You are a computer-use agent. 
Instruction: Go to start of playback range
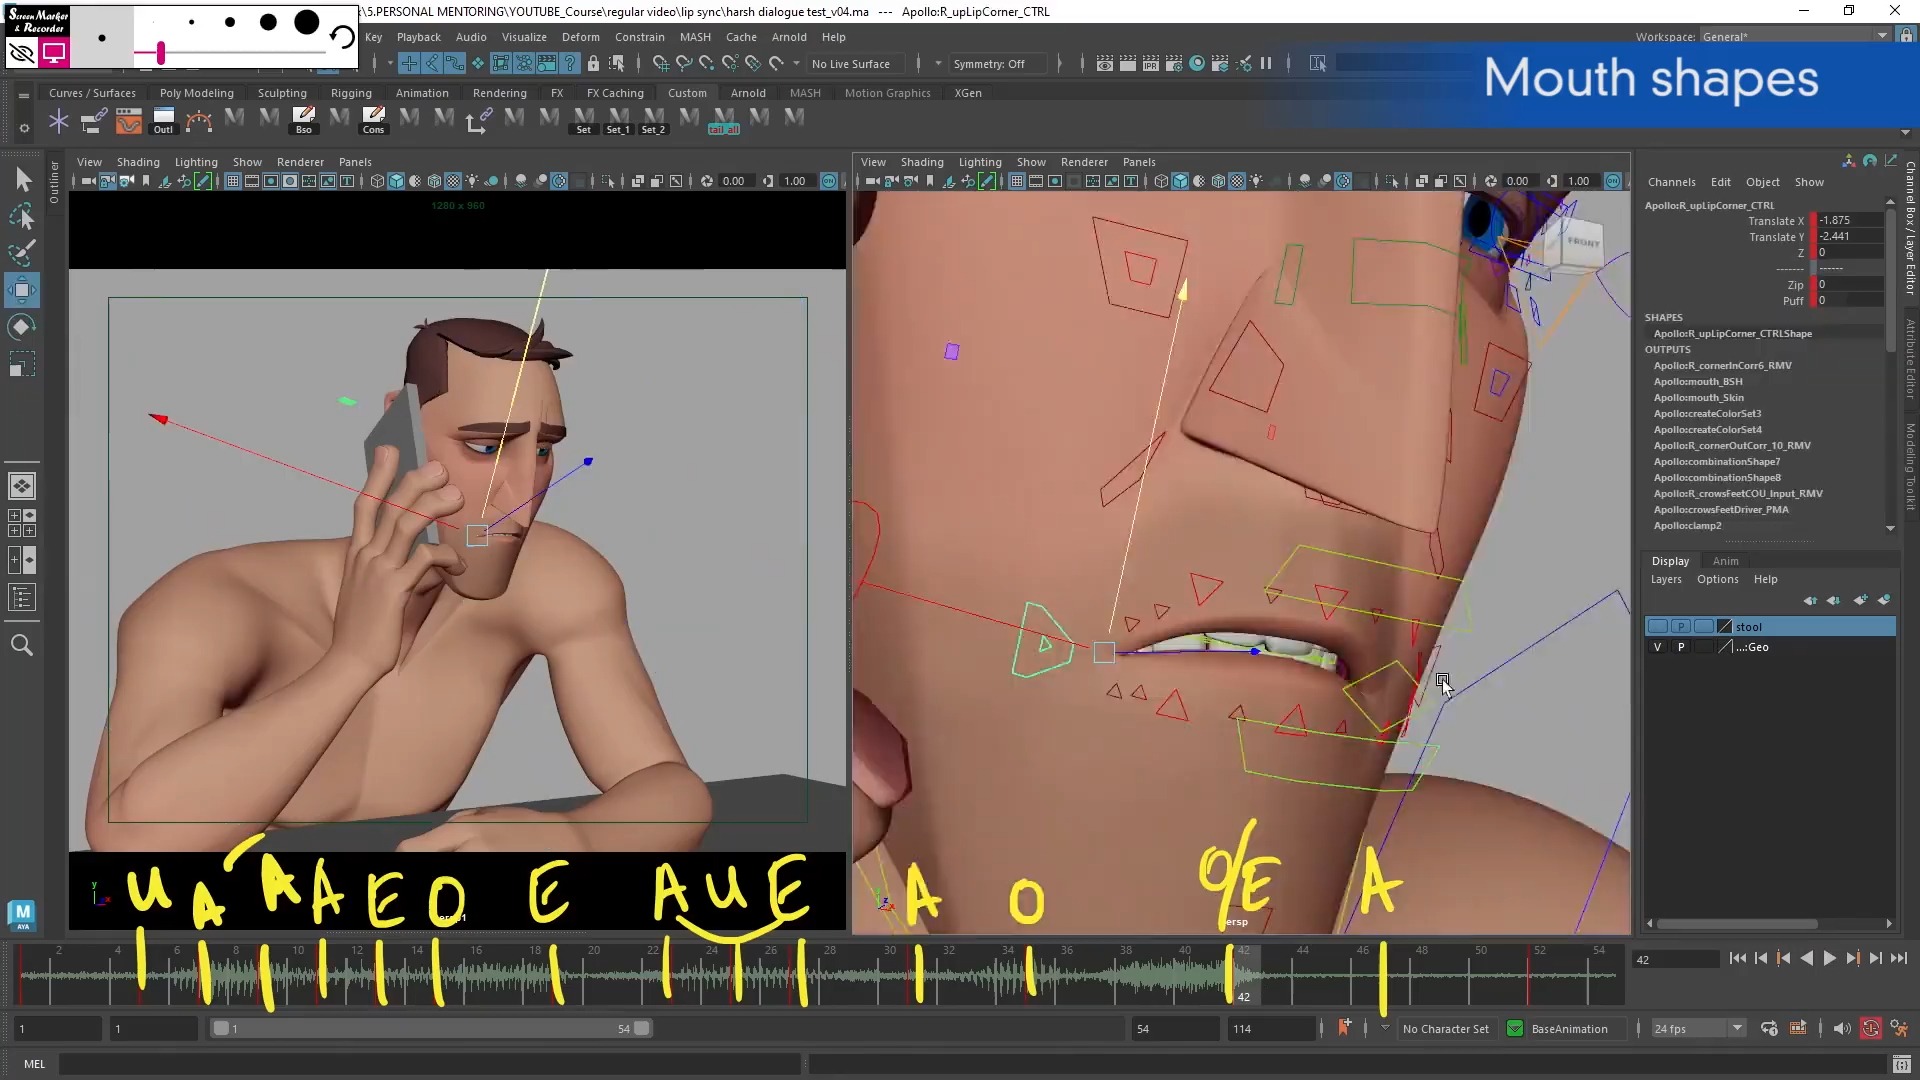tap(1738, 958)
